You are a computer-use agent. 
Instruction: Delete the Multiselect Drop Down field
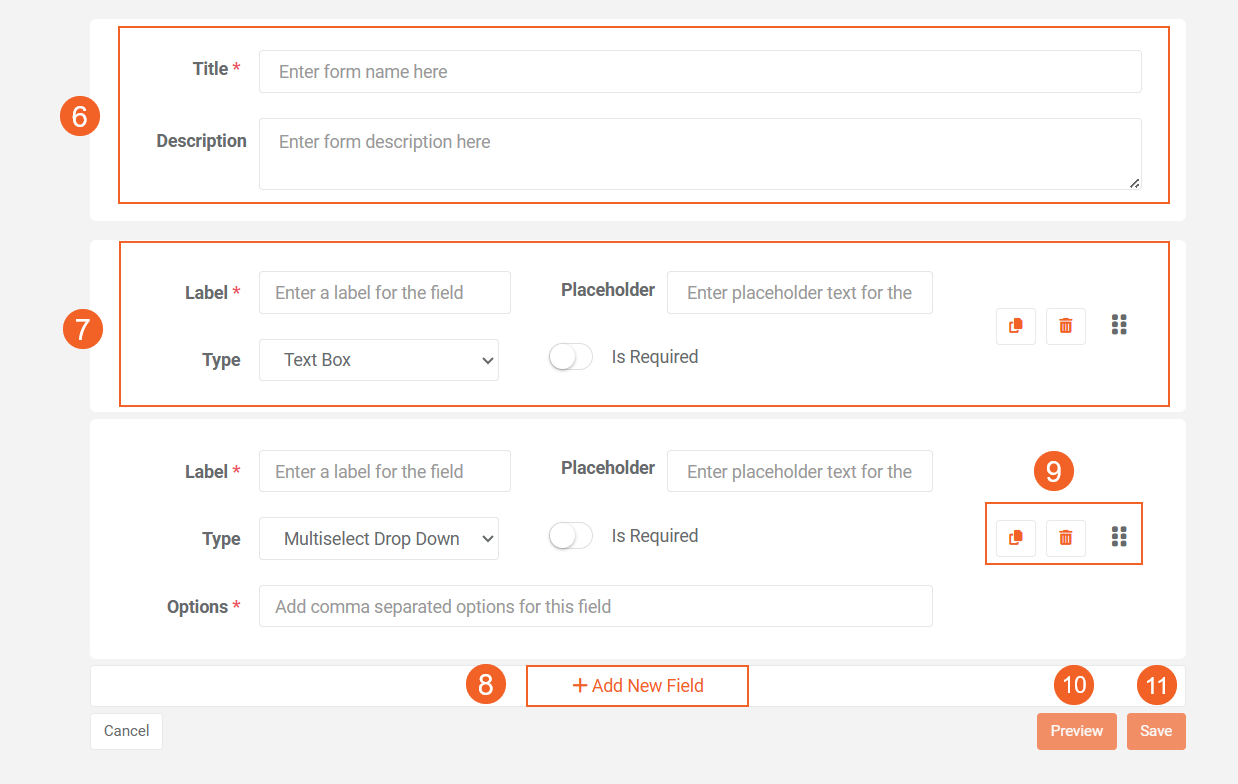(1065, 538)
